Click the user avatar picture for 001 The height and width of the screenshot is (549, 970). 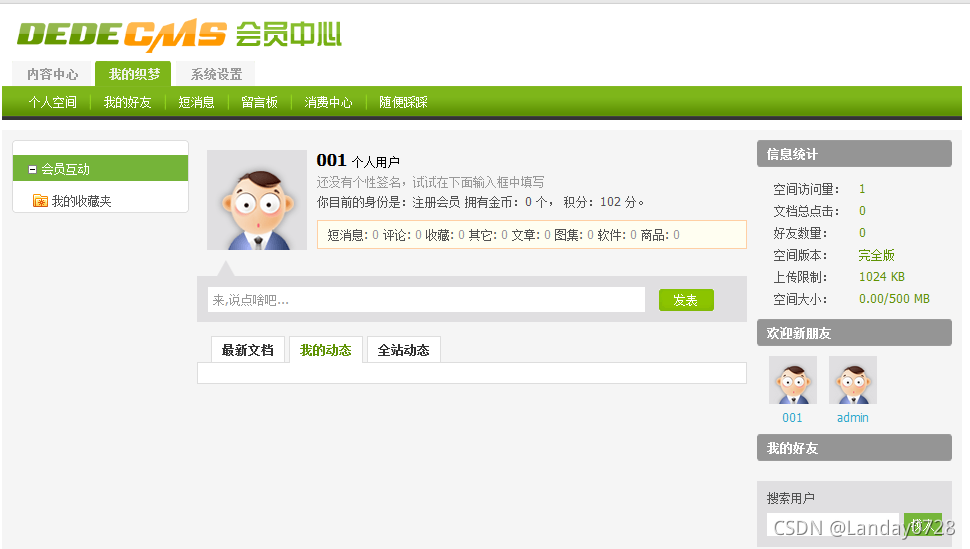(257, 200)
